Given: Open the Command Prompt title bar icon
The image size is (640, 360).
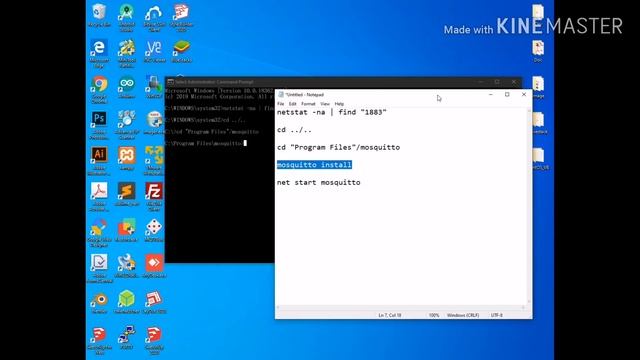Looking at the screenshot, I should 171,82.
